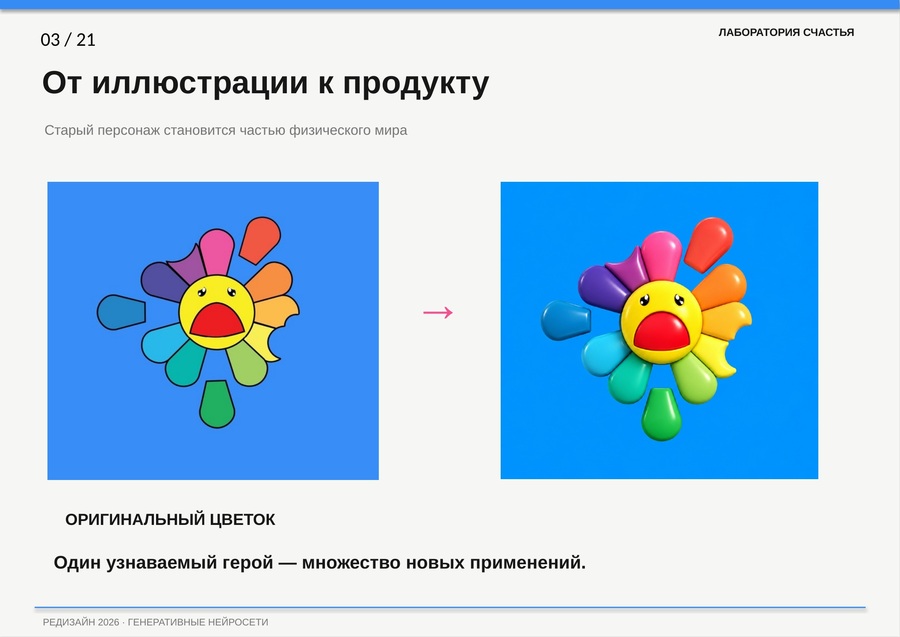900x637 pixels.
Task: Click the slide title 'От иллюстрации к продукту'
Action: (x=265, y=83)
